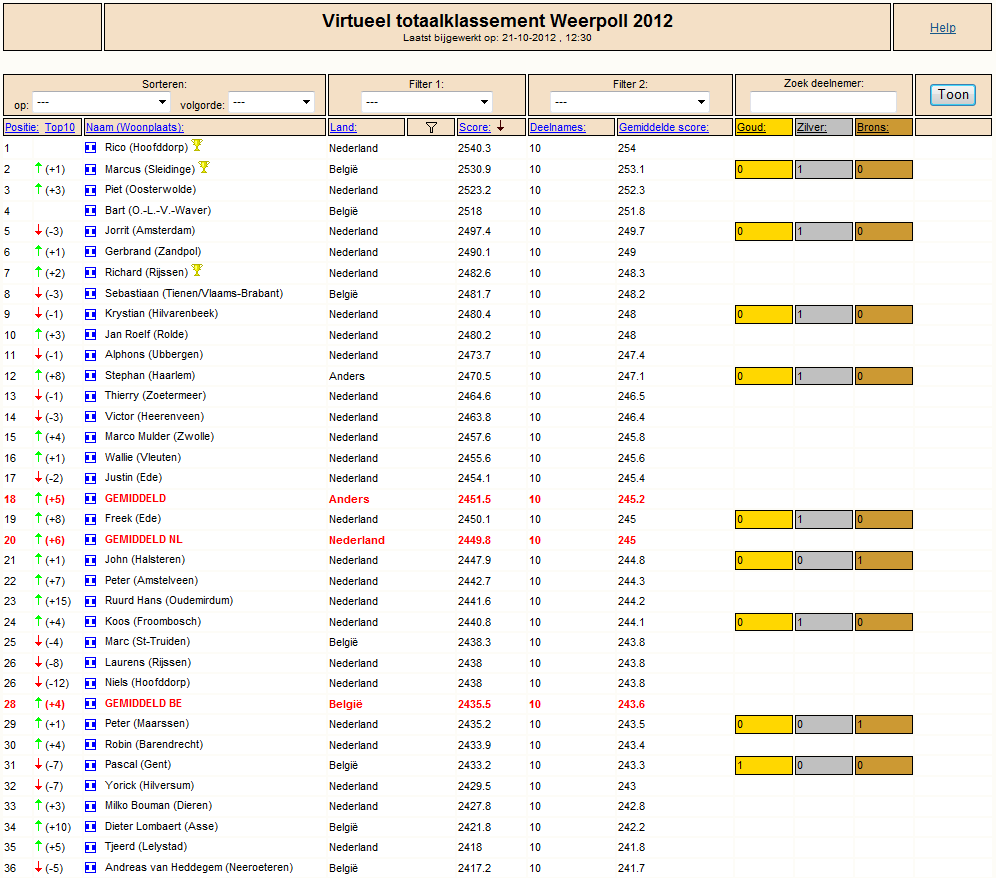
Task: Click the name Robin (Barendrecht)
Action: click(154, 744)
